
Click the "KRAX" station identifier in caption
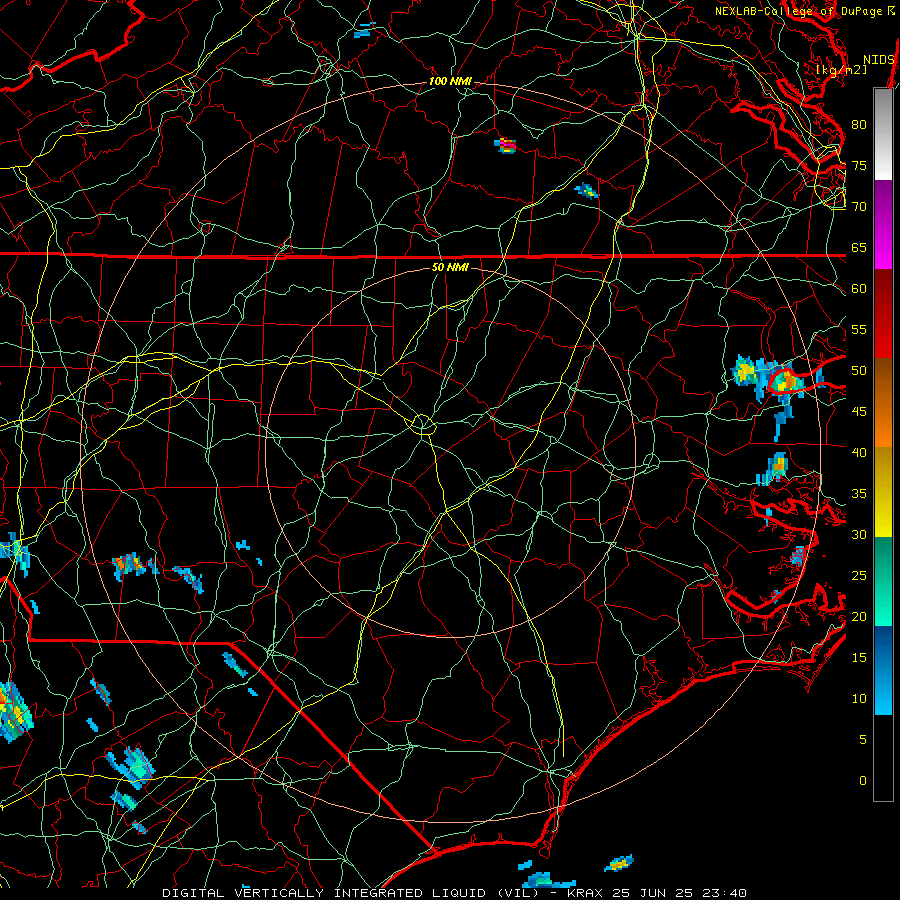pyautogui.click(x=585, y=893)
